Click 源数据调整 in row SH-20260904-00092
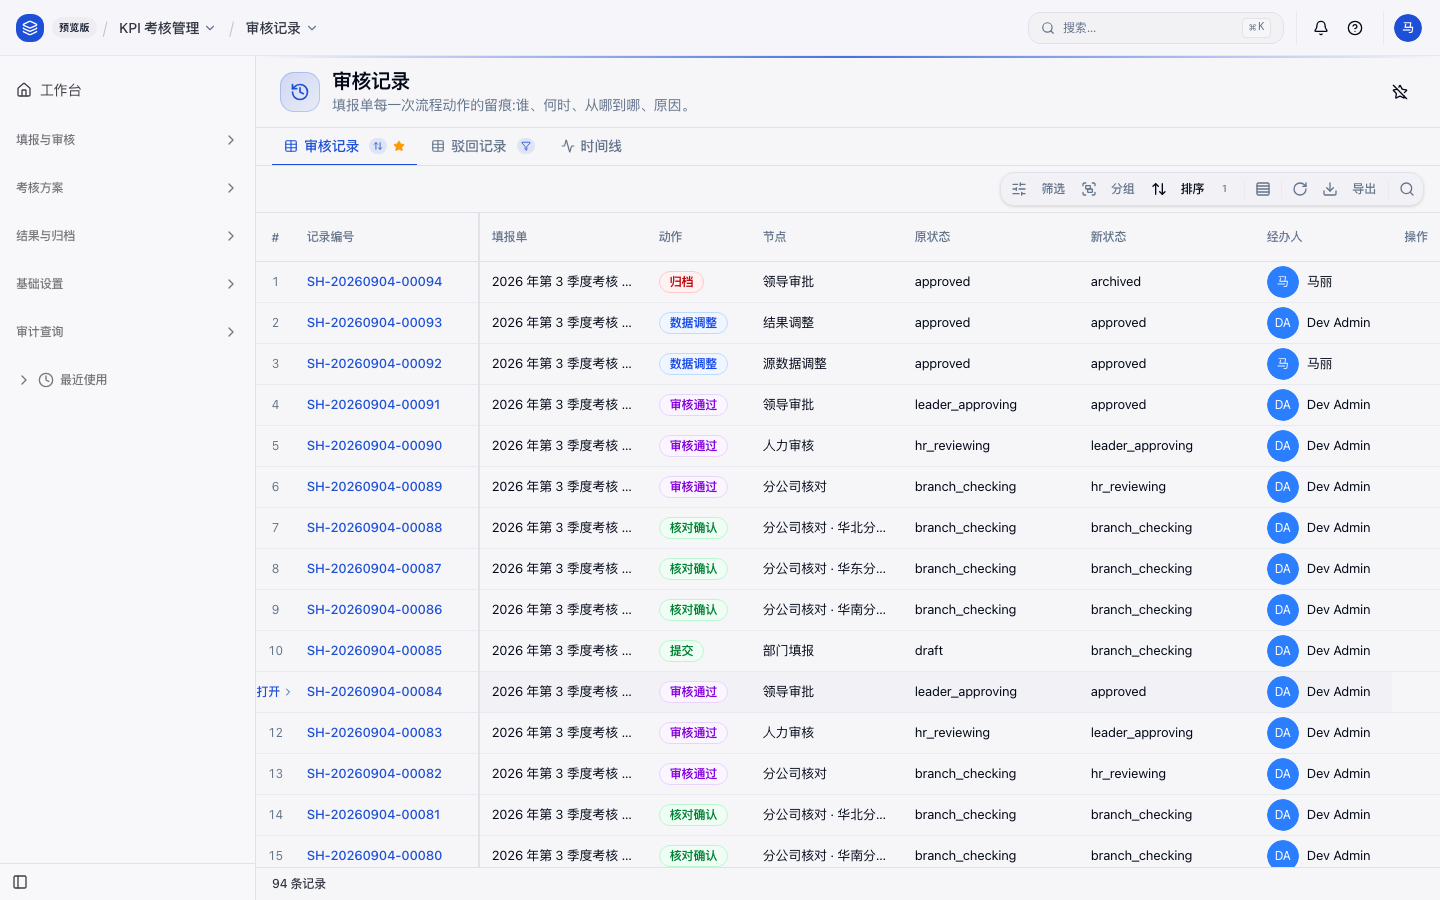This screenshot has height=900, width=1440. (x=795, y=364)
